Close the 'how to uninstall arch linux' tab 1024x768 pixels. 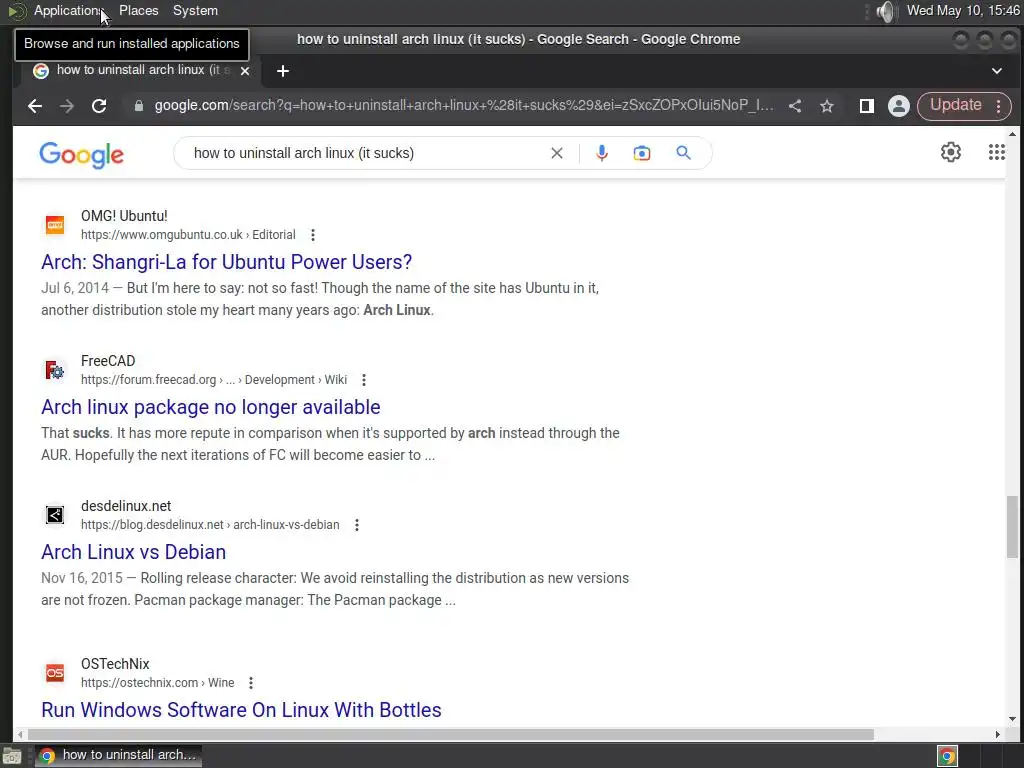(245, 71)
